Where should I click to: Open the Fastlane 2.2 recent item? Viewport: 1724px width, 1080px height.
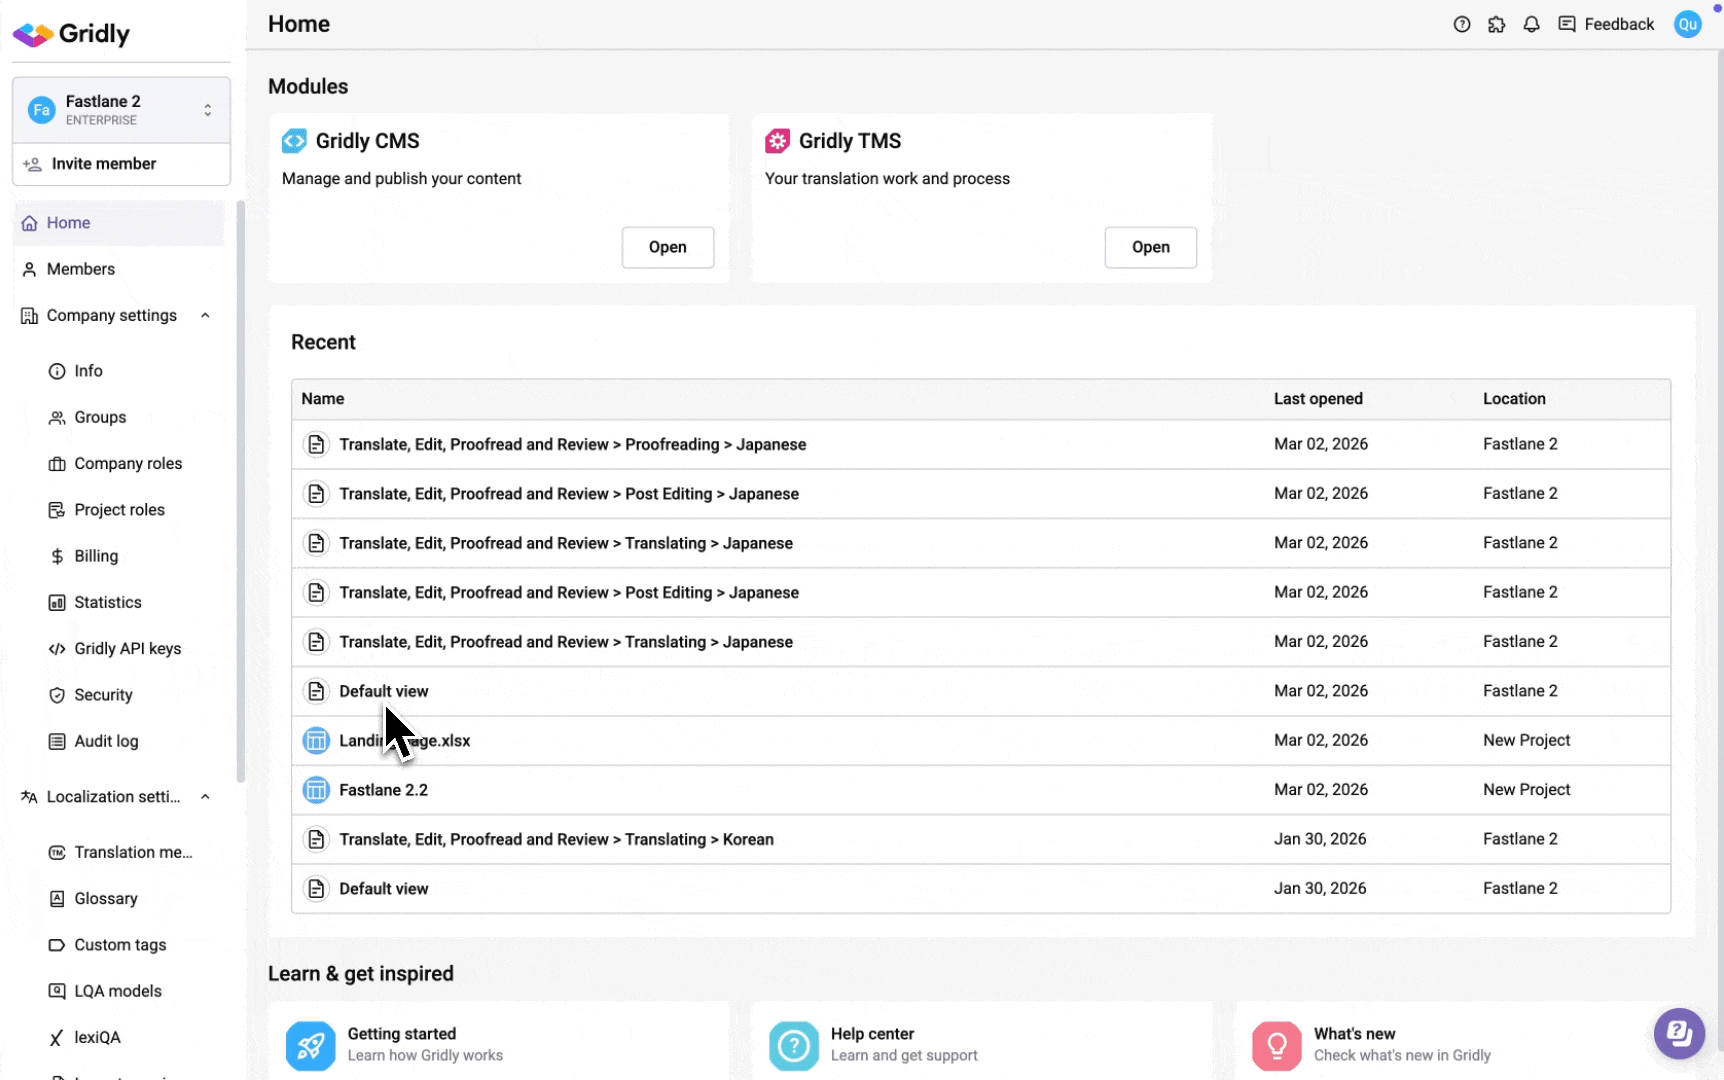coord(383,790)
